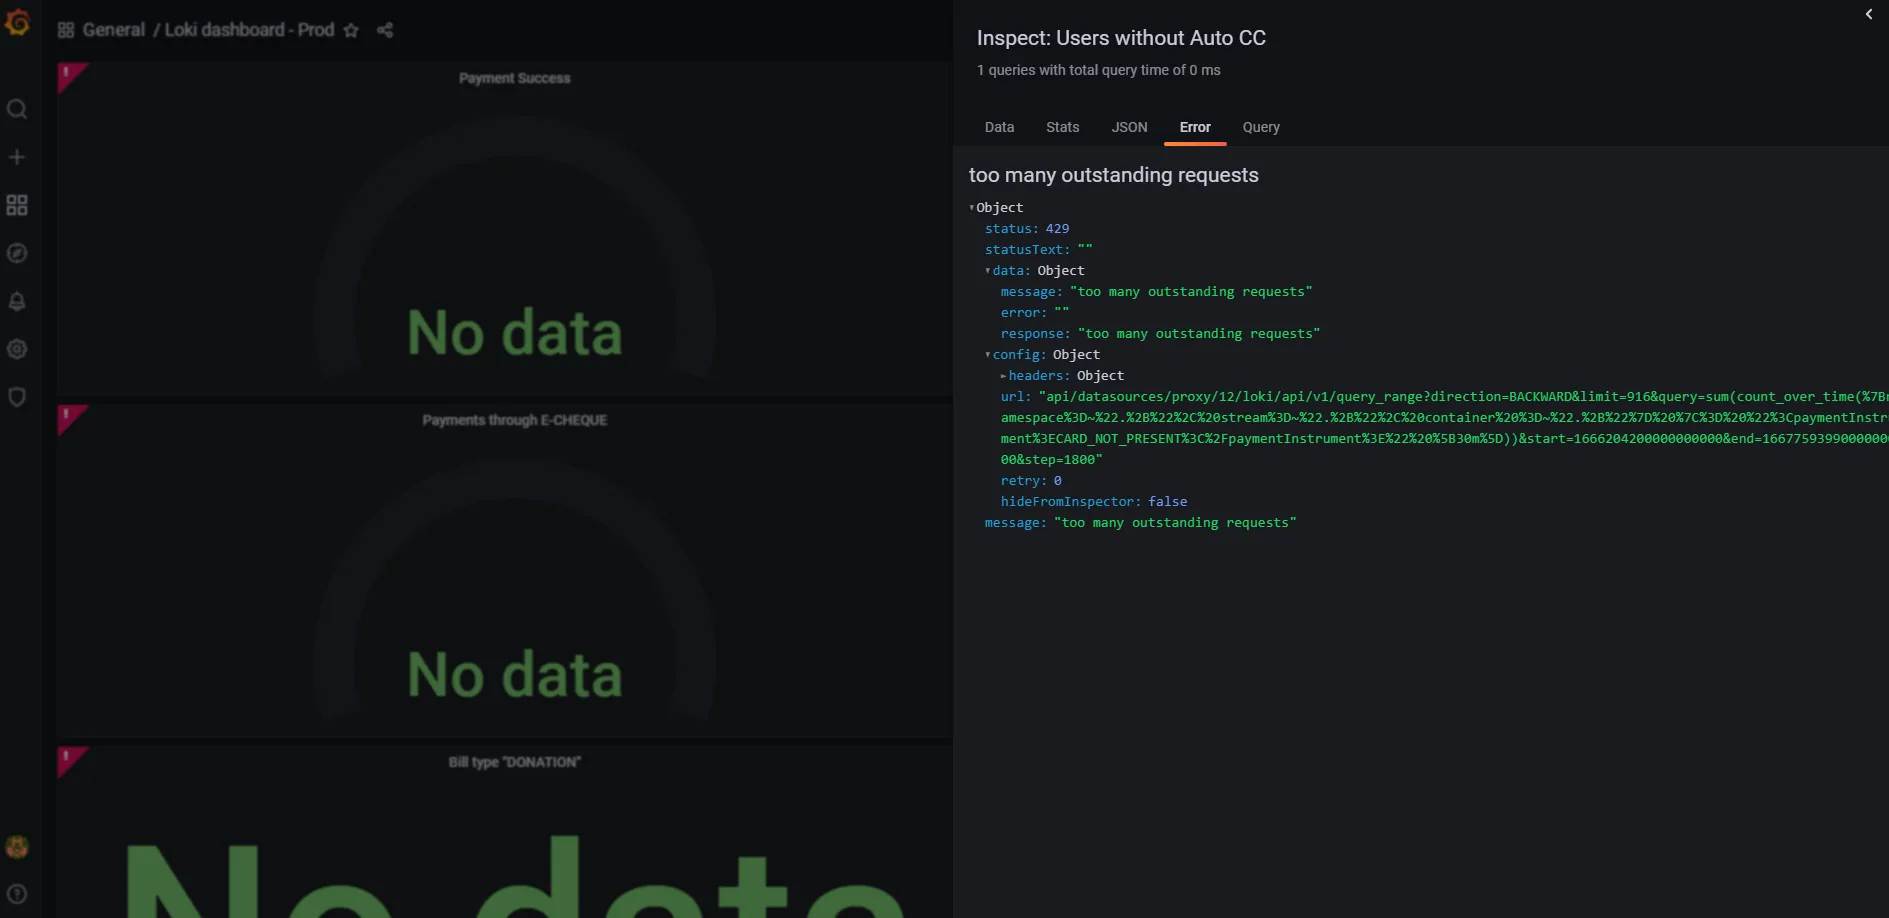Open the Dashboards grid icon in sidebar
The image size is (1889, 918).
[x=17, y=205]
